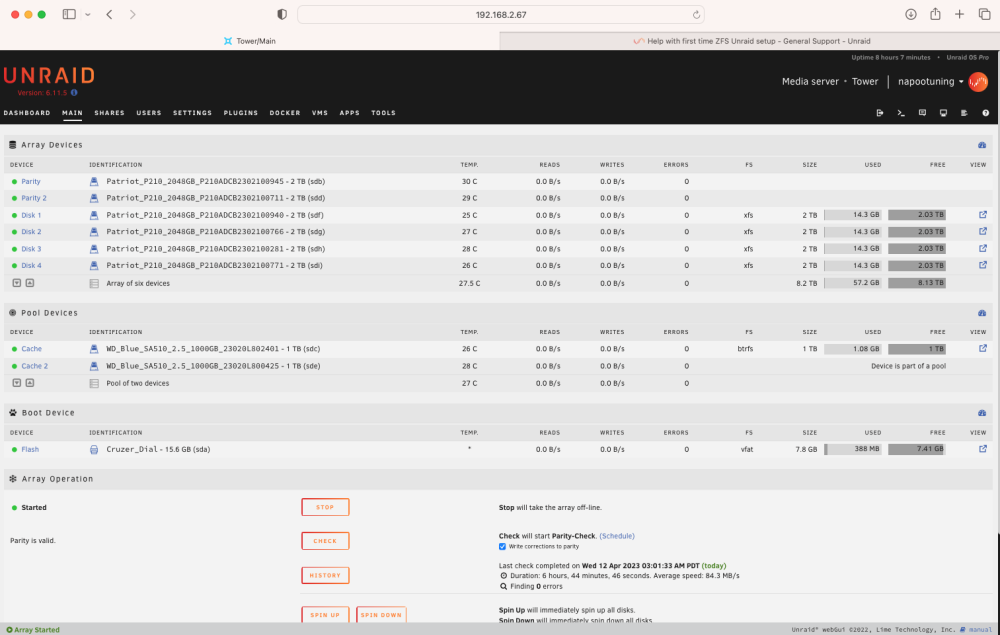Open Disk 1 device link
Viewport: 1000px width, 635px height.
pos(31,215)
